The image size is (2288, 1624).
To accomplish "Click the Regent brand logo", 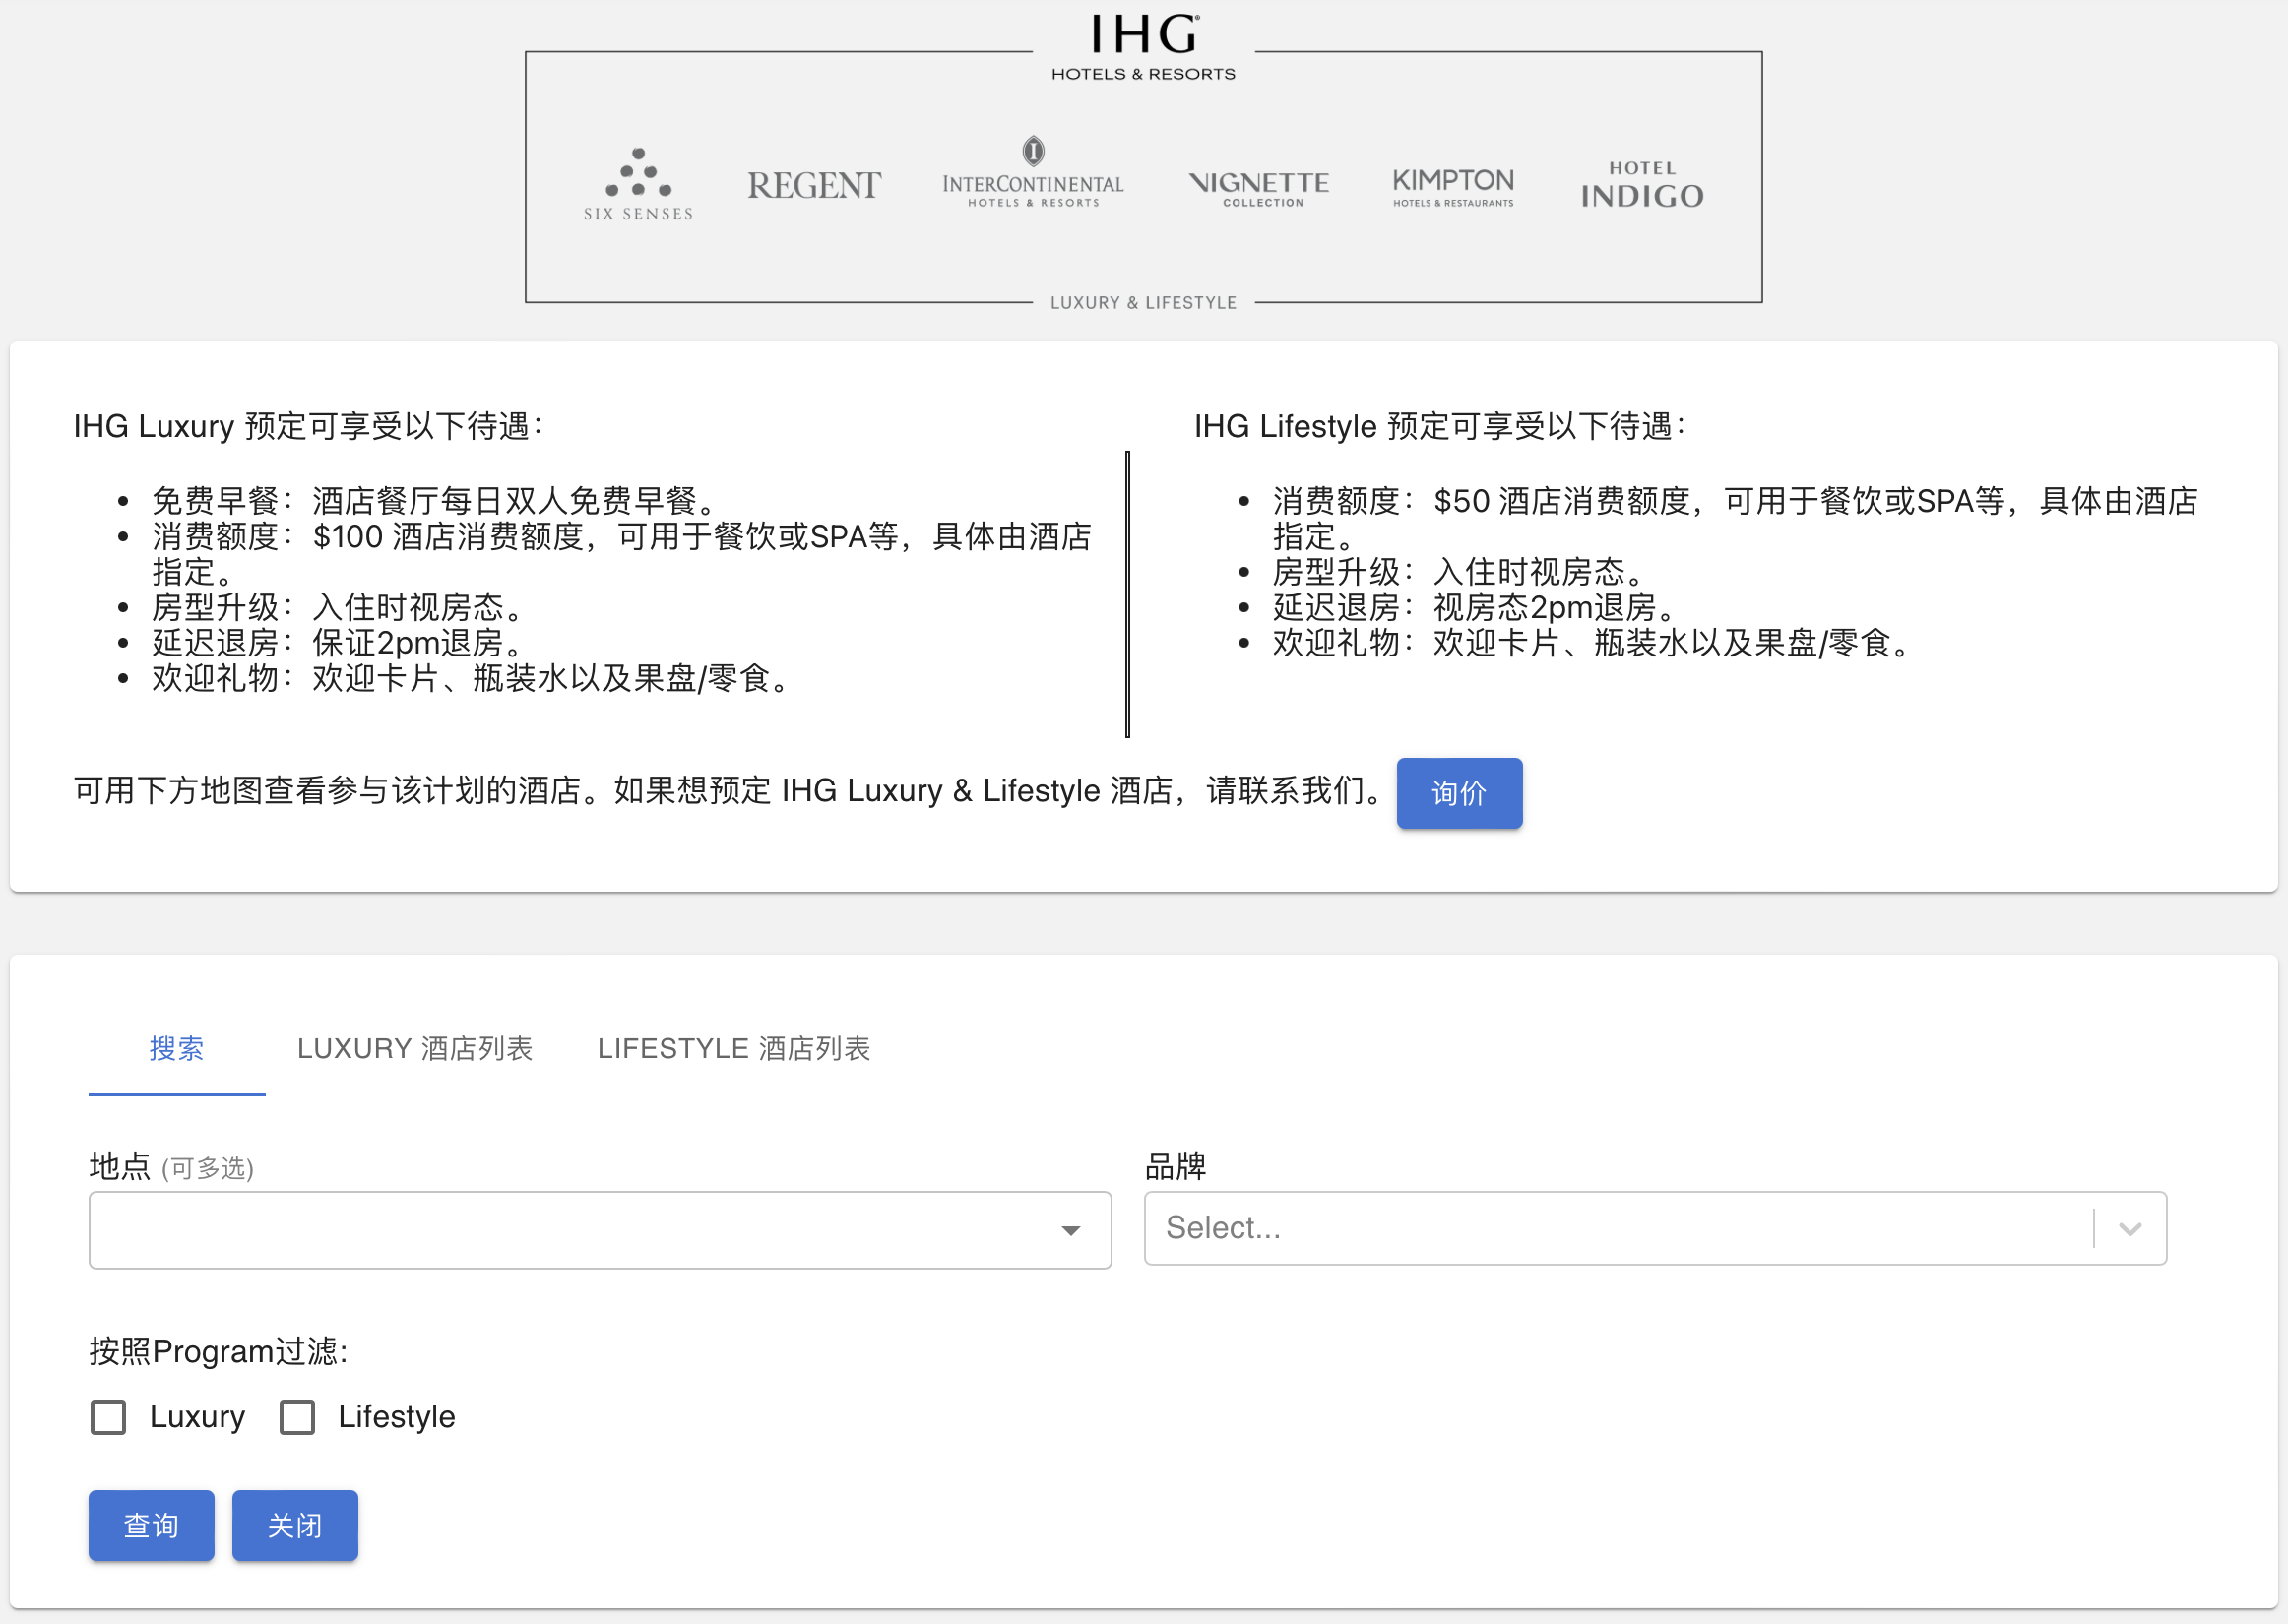I will pos(813,186).
